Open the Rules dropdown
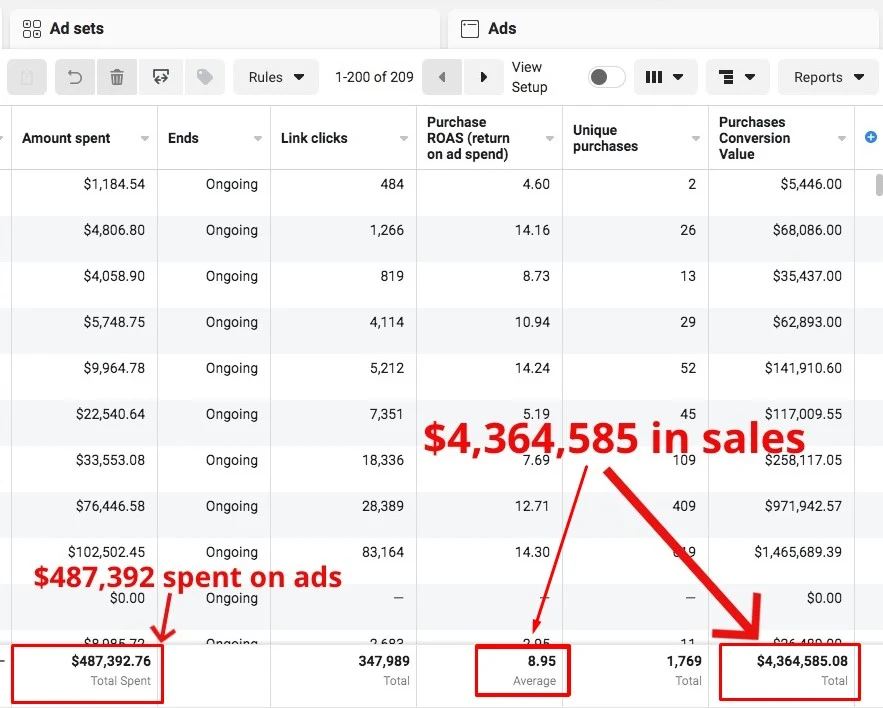This screenshot has width=883, height=708. click(x=276, y=77)
